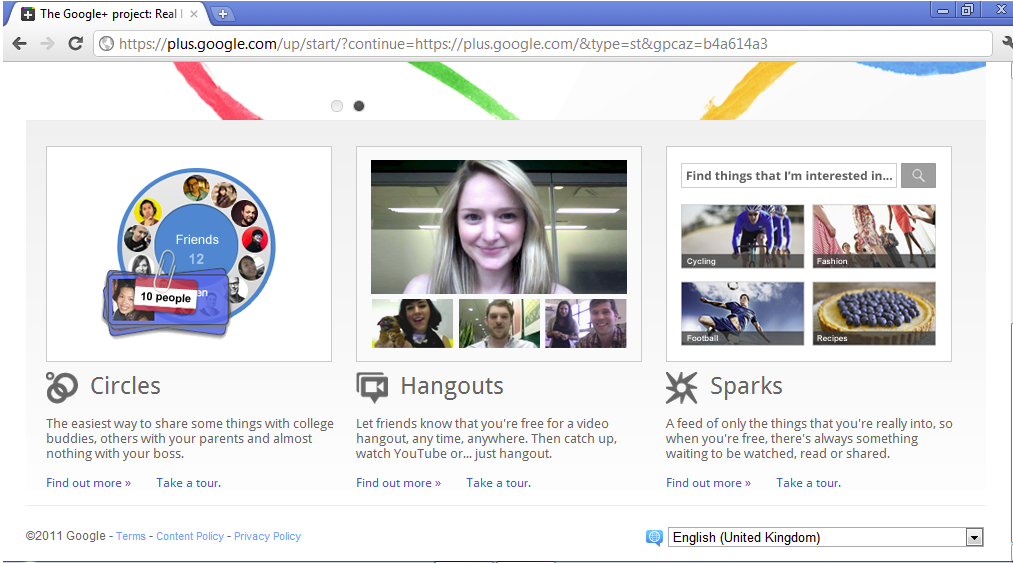Open a new tab with the plus button
1013x563 pixels.
222,14
